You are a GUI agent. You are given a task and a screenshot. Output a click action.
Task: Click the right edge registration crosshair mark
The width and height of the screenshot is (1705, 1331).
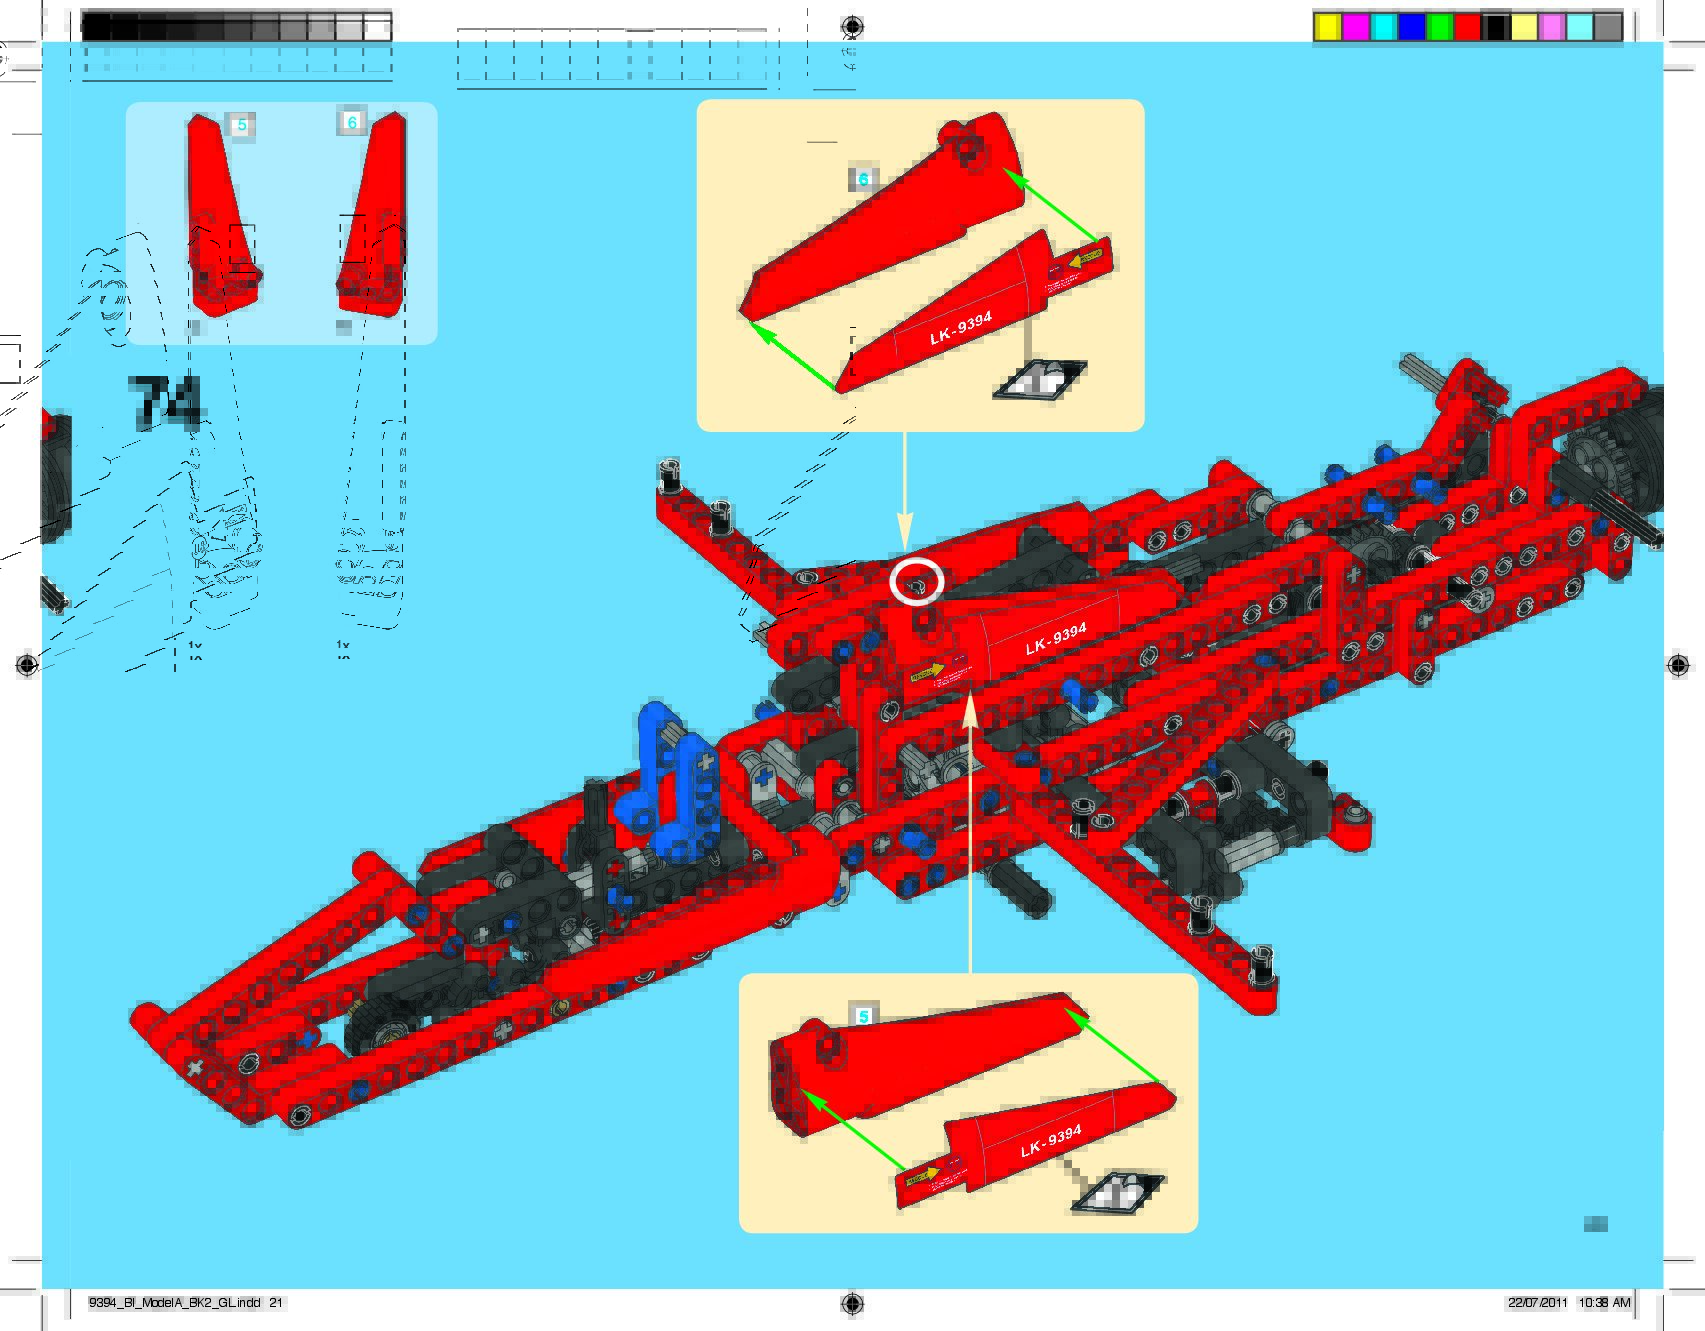(x=1678, y=665)
